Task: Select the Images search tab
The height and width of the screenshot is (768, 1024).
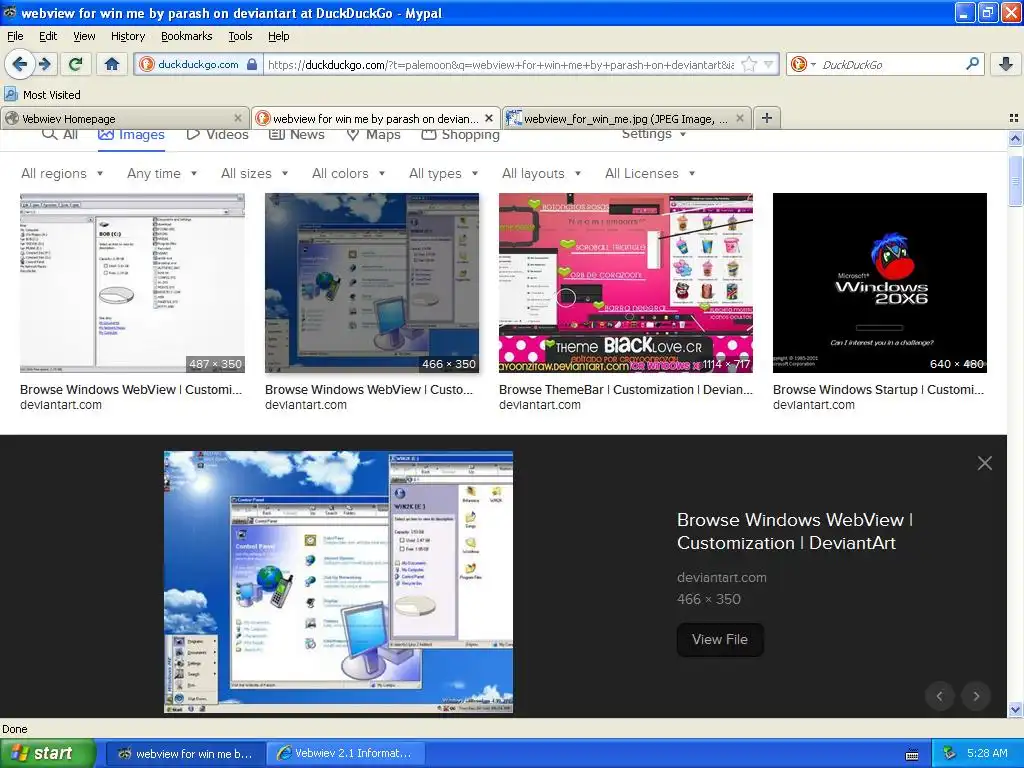Action: (x=131, y=135)
